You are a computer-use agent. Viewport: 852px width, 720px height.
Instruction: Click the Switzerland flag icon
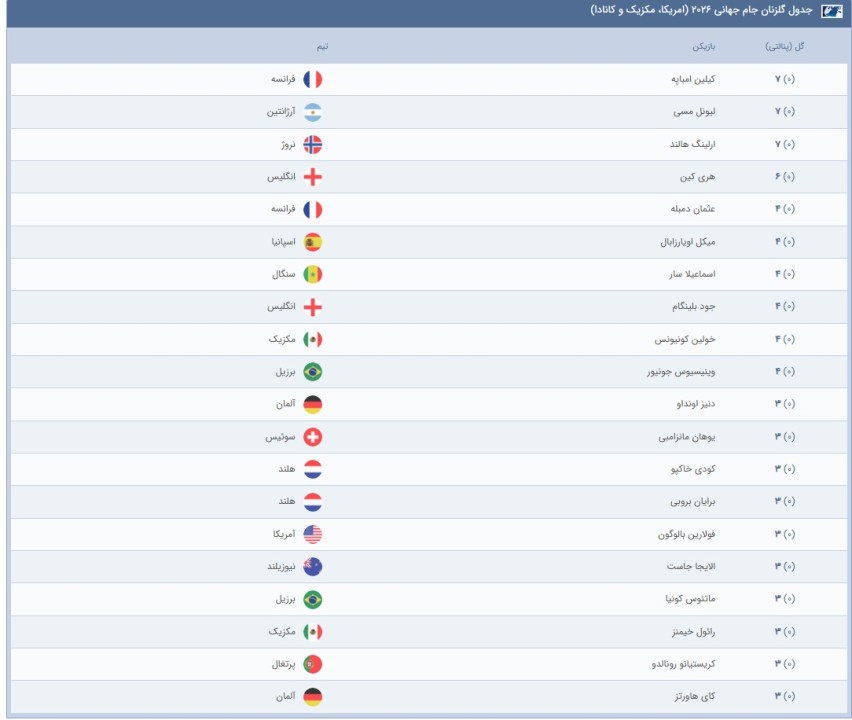point(312,437)
